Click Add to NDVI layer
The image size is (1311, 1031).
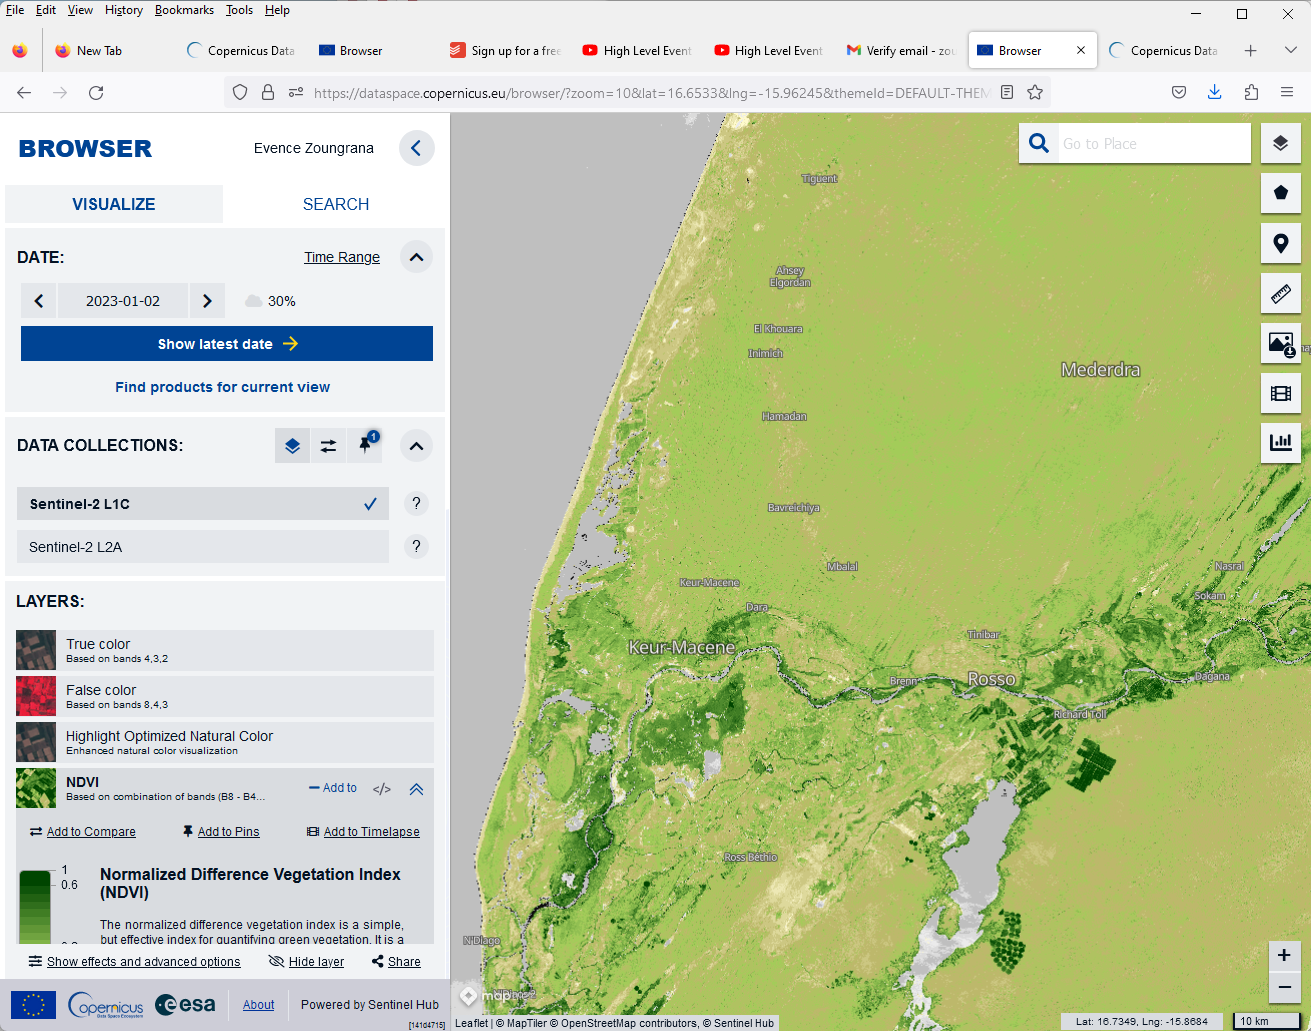[x=333, y=788]
